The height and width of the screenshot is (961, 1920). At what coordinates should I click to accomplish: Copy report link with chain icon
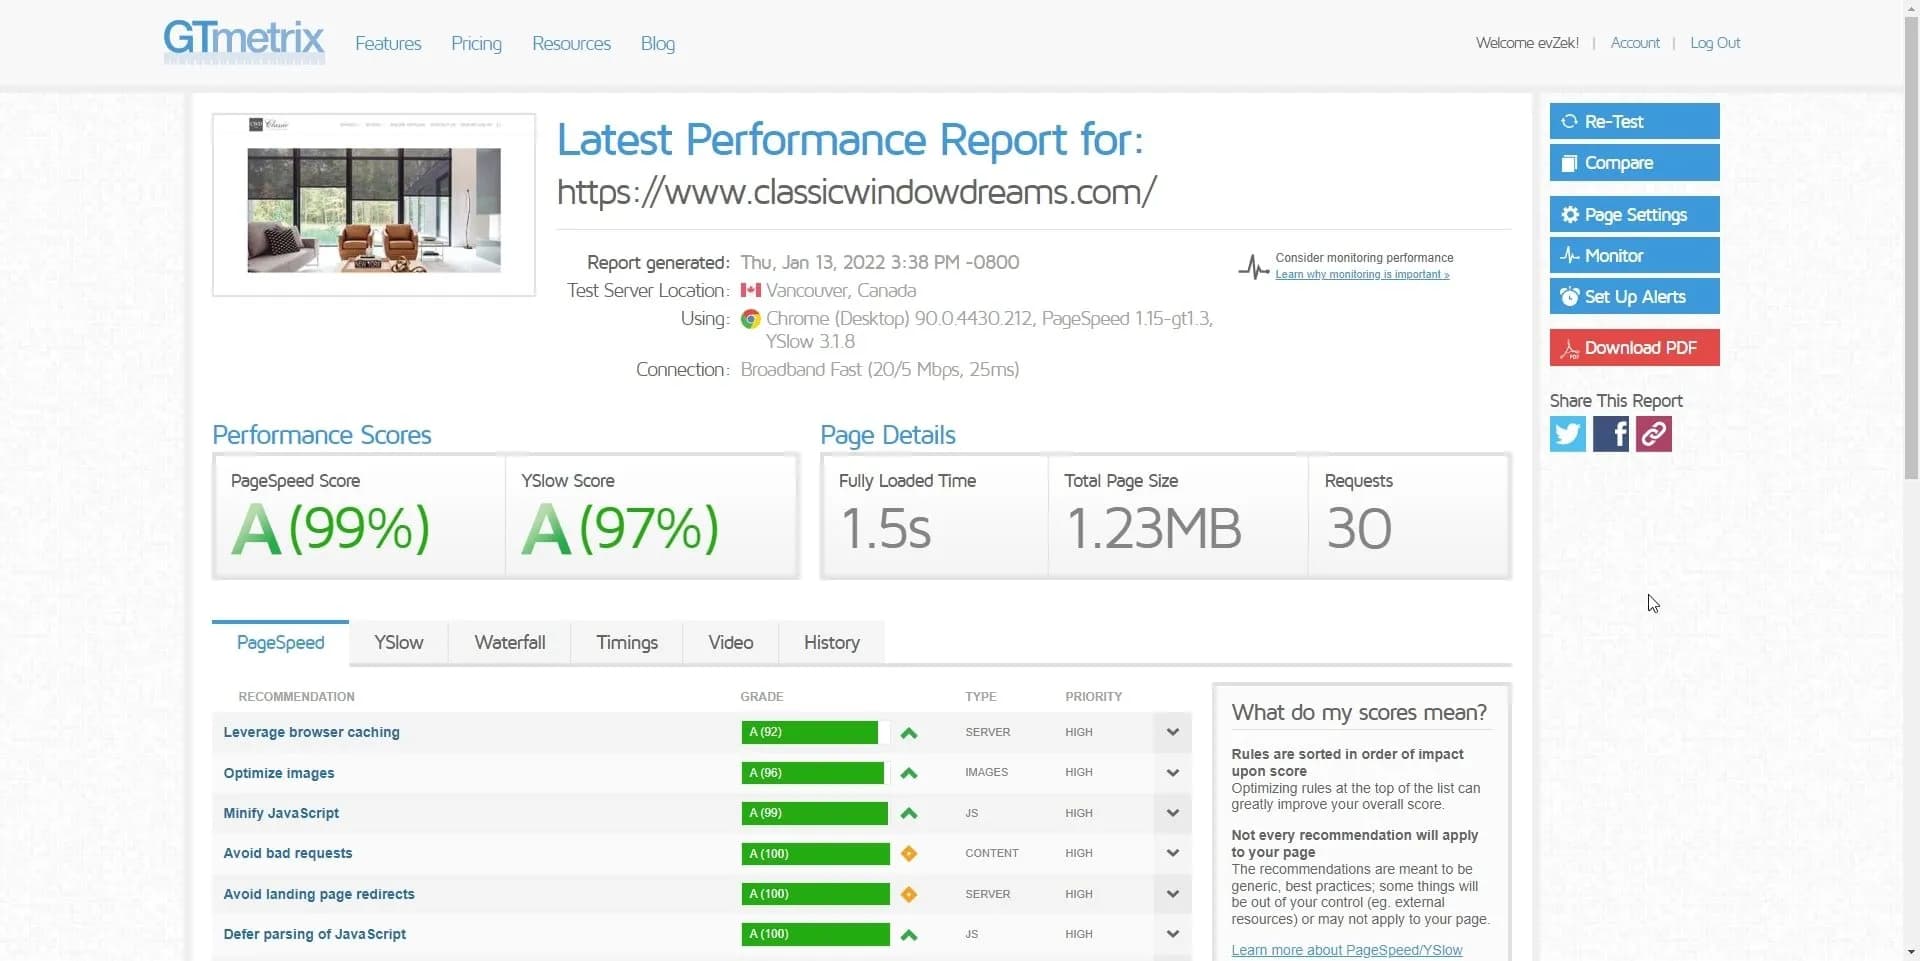pyautogui.click(x=1653, y=434)
